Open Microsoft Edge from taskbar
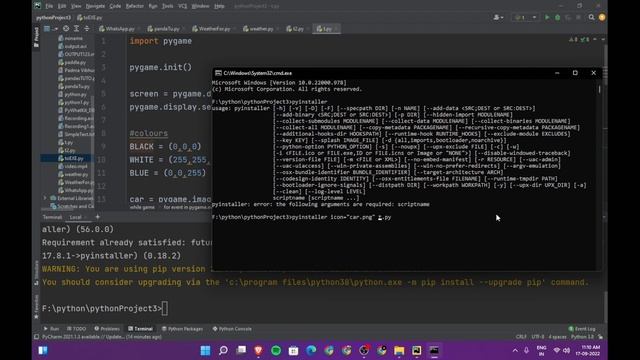 click(311, 351)
